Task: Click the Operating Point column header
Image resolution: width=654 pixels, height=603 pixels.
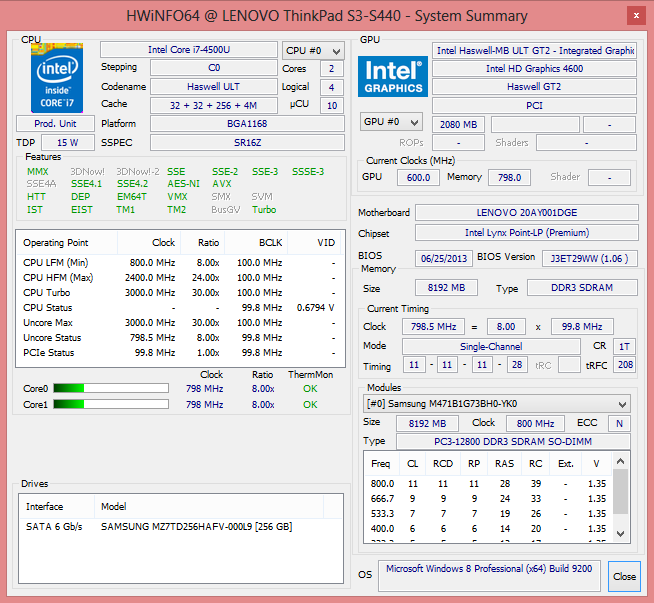Action: pos(67,243)
